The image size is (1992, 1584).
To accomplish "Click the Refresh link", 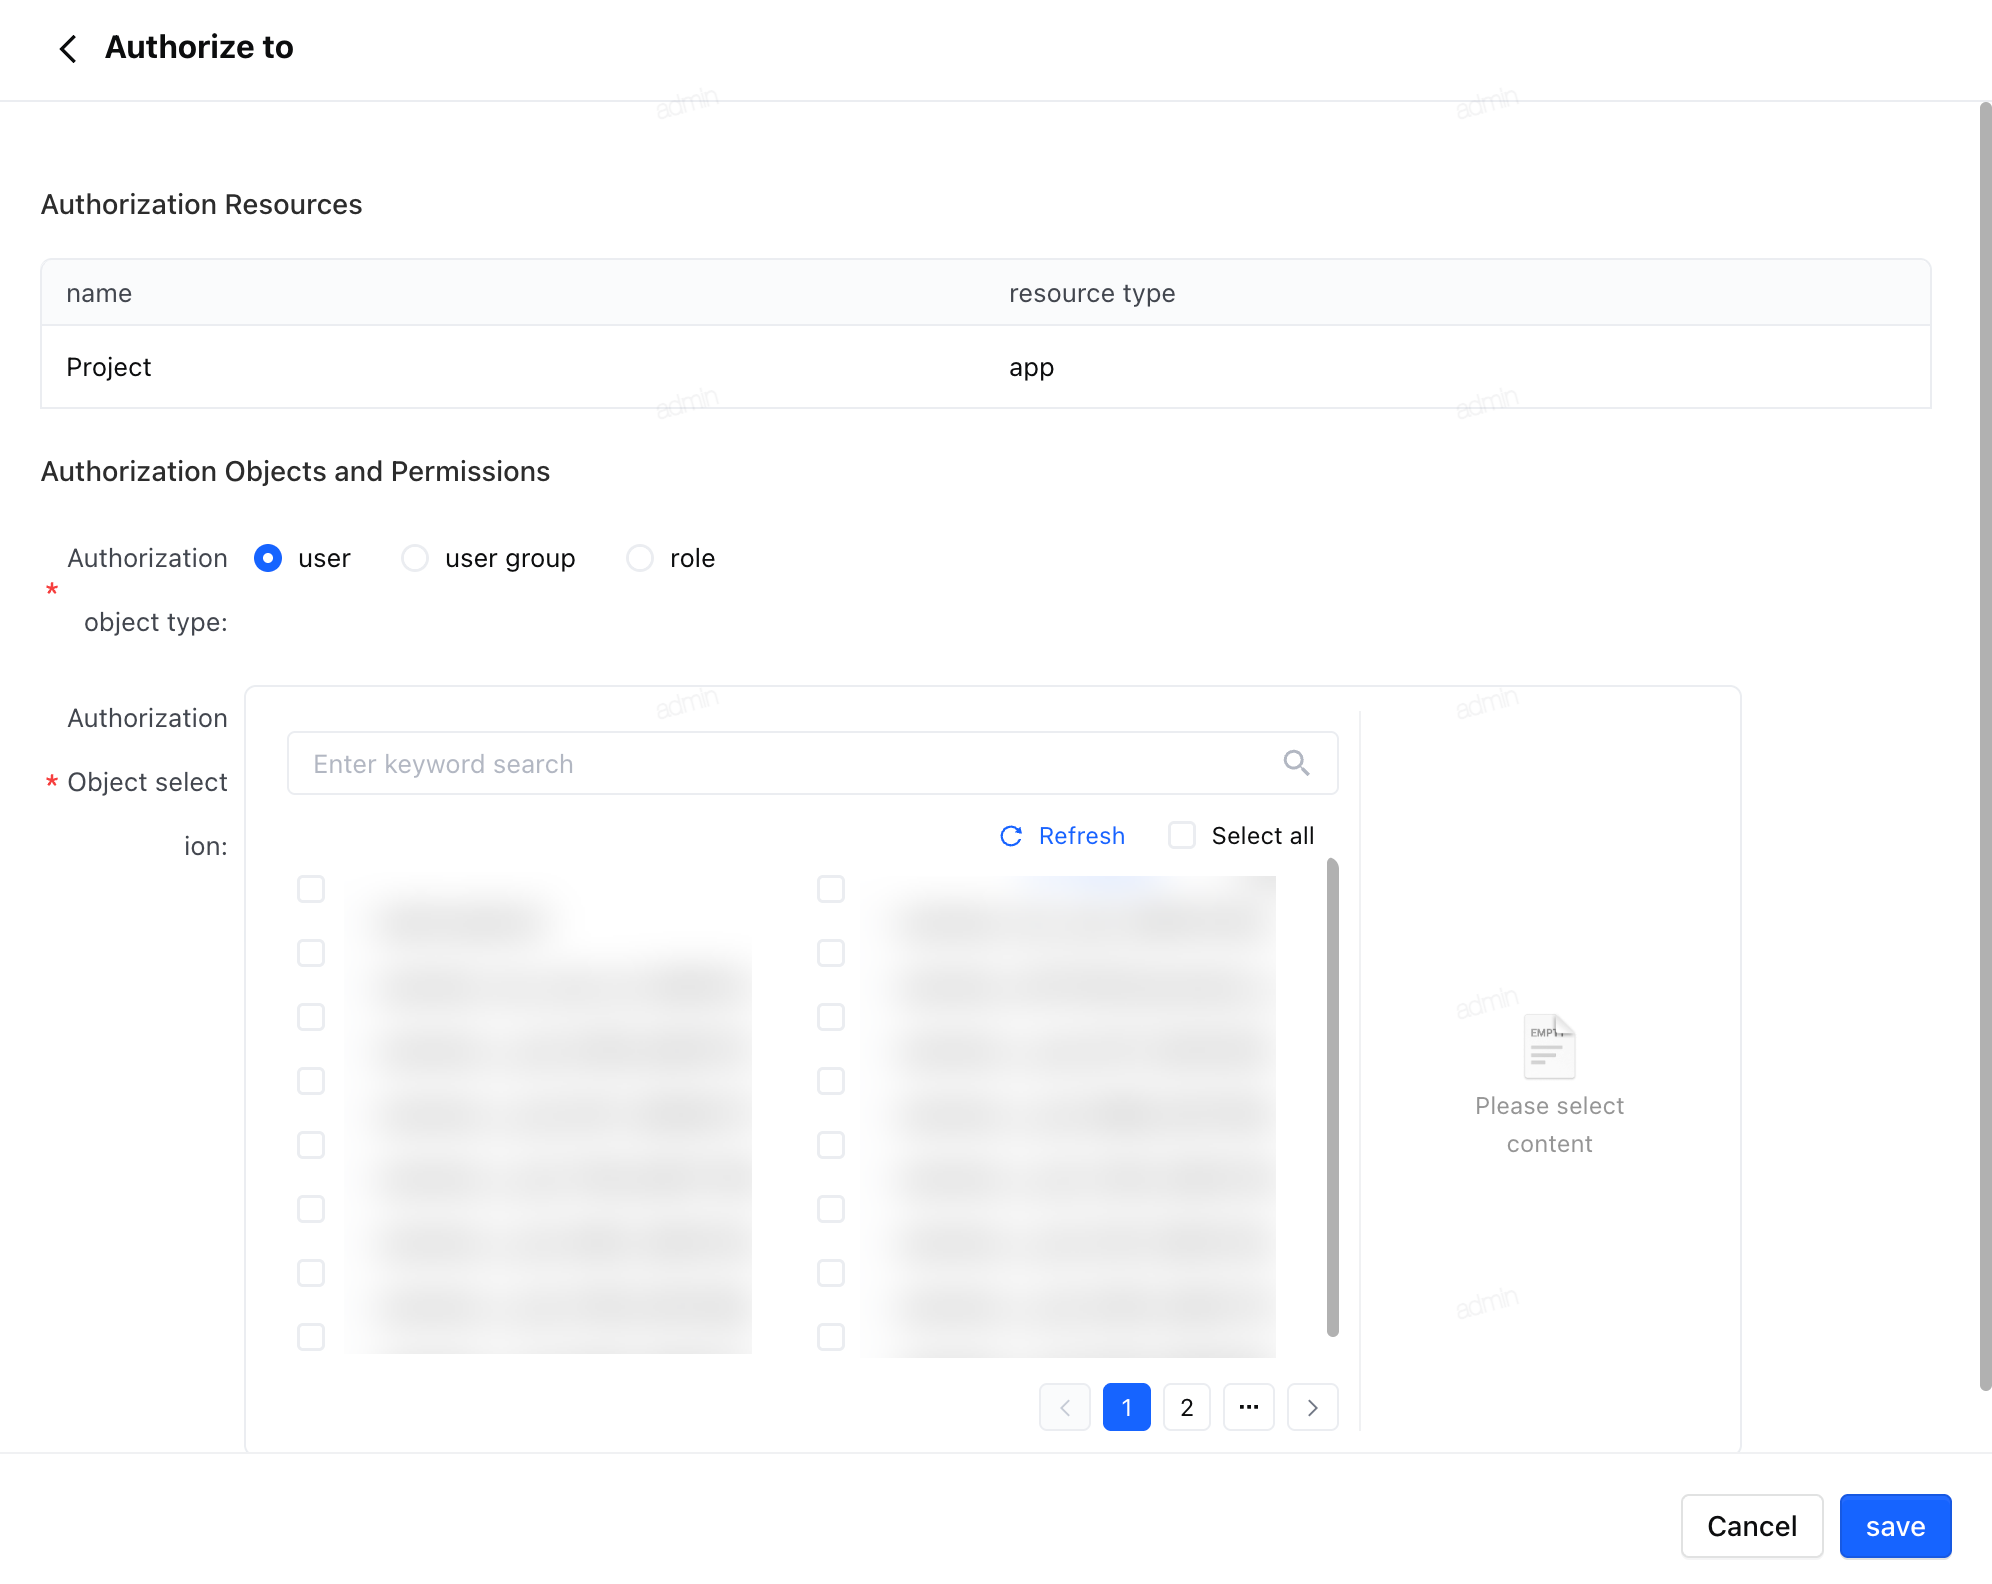I will click(1082, 836).
